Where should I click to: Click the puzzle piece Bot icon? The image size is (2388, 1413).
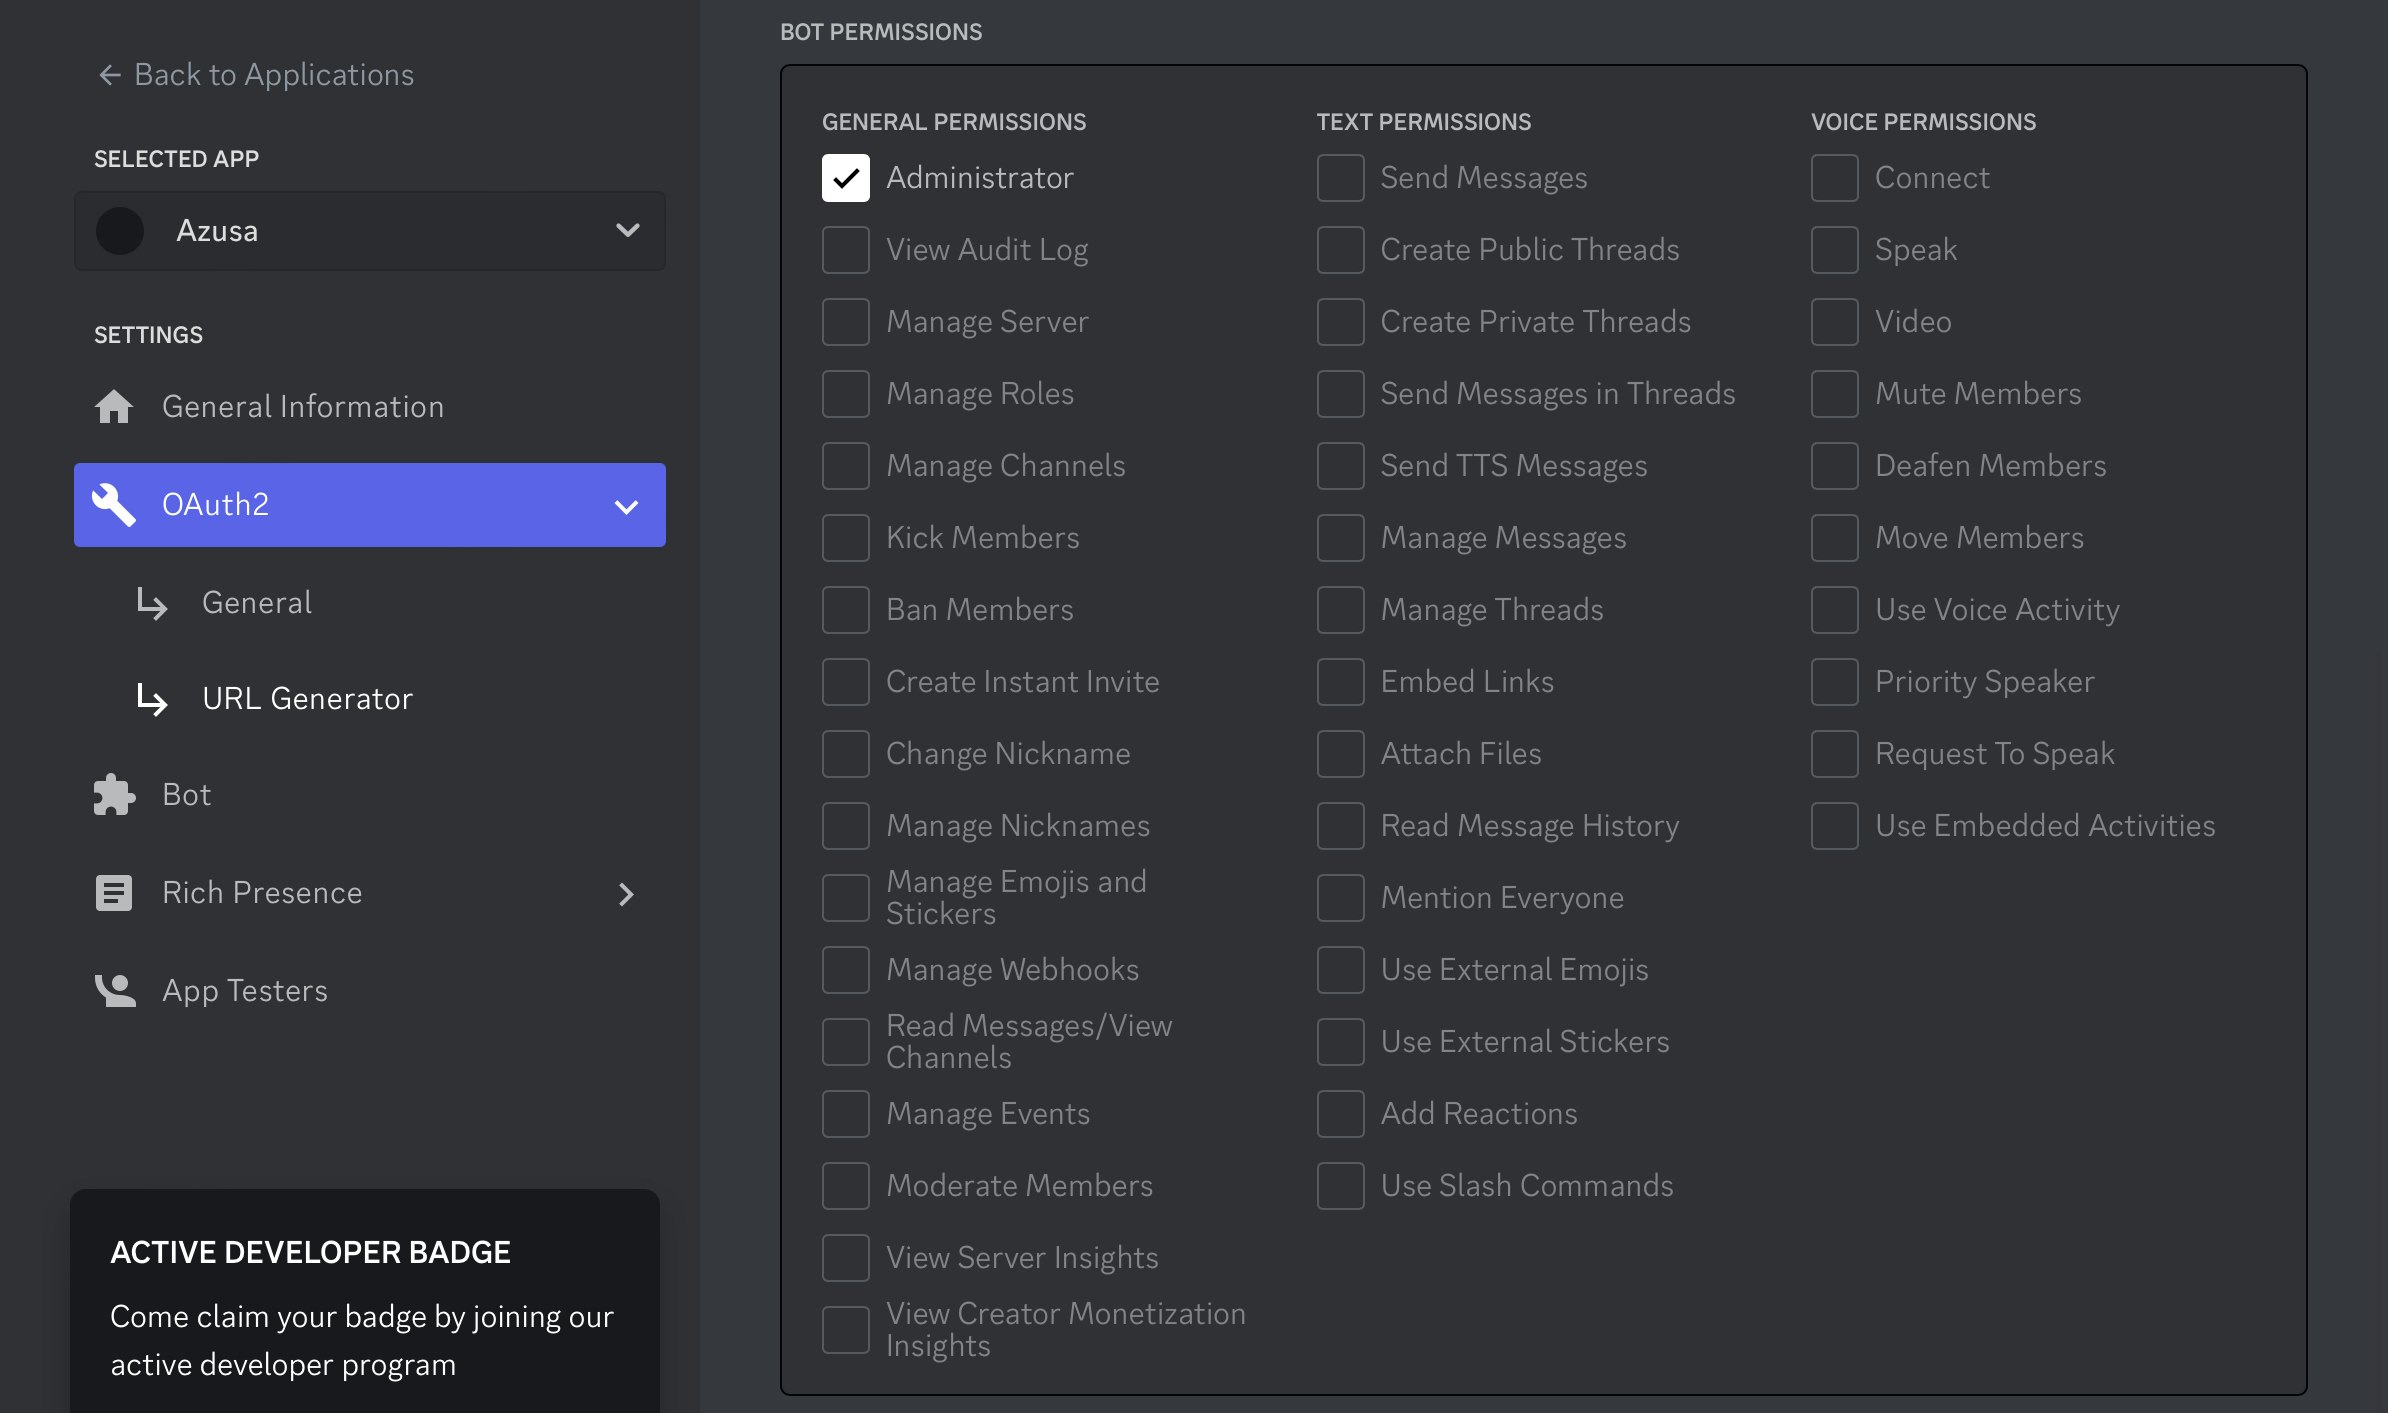(114, 795)
